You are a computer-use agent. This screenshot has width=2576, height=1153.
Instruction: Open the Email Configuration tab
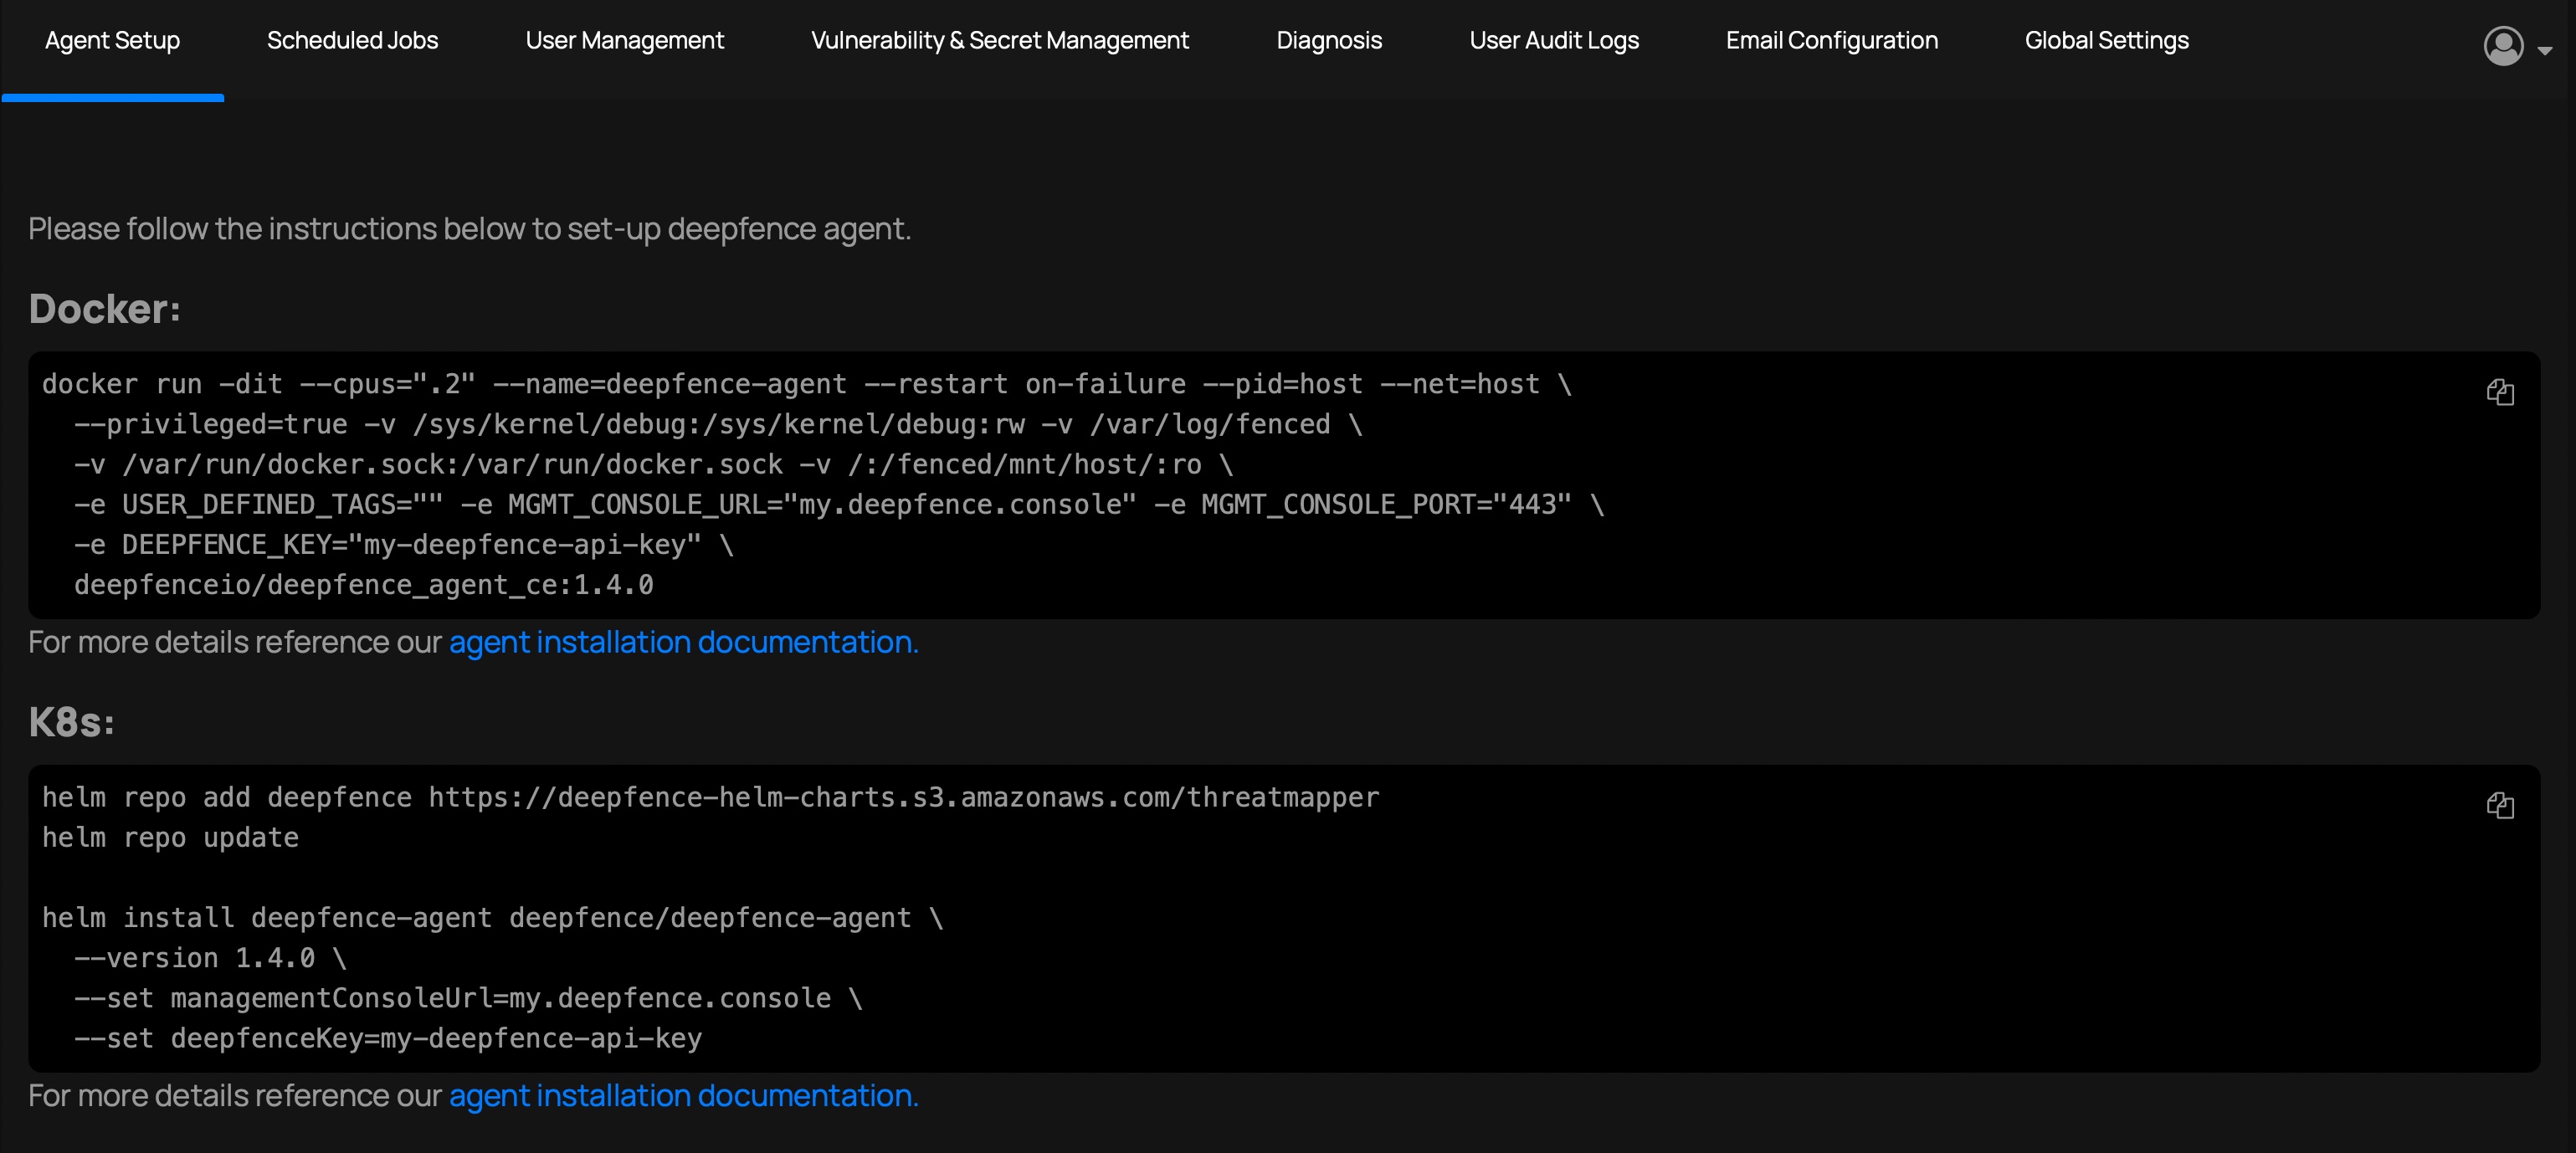pos(1831,41)
